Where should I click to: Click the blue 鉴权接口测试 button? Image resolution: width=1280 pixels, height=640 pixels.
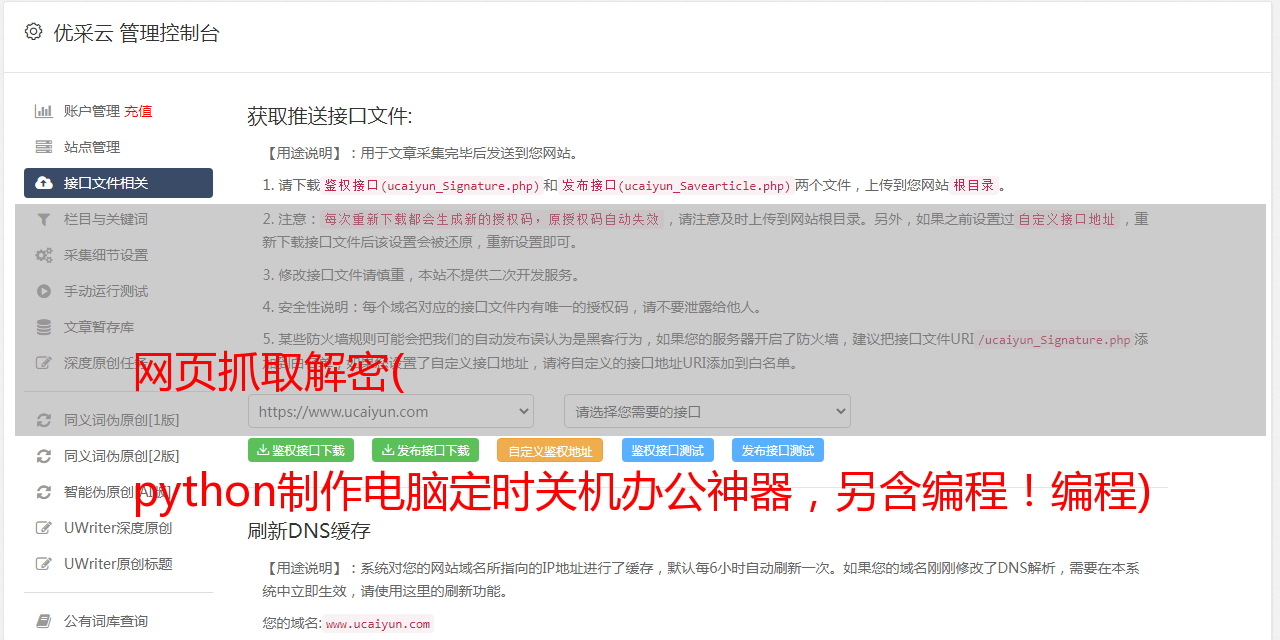coord(668,450)
